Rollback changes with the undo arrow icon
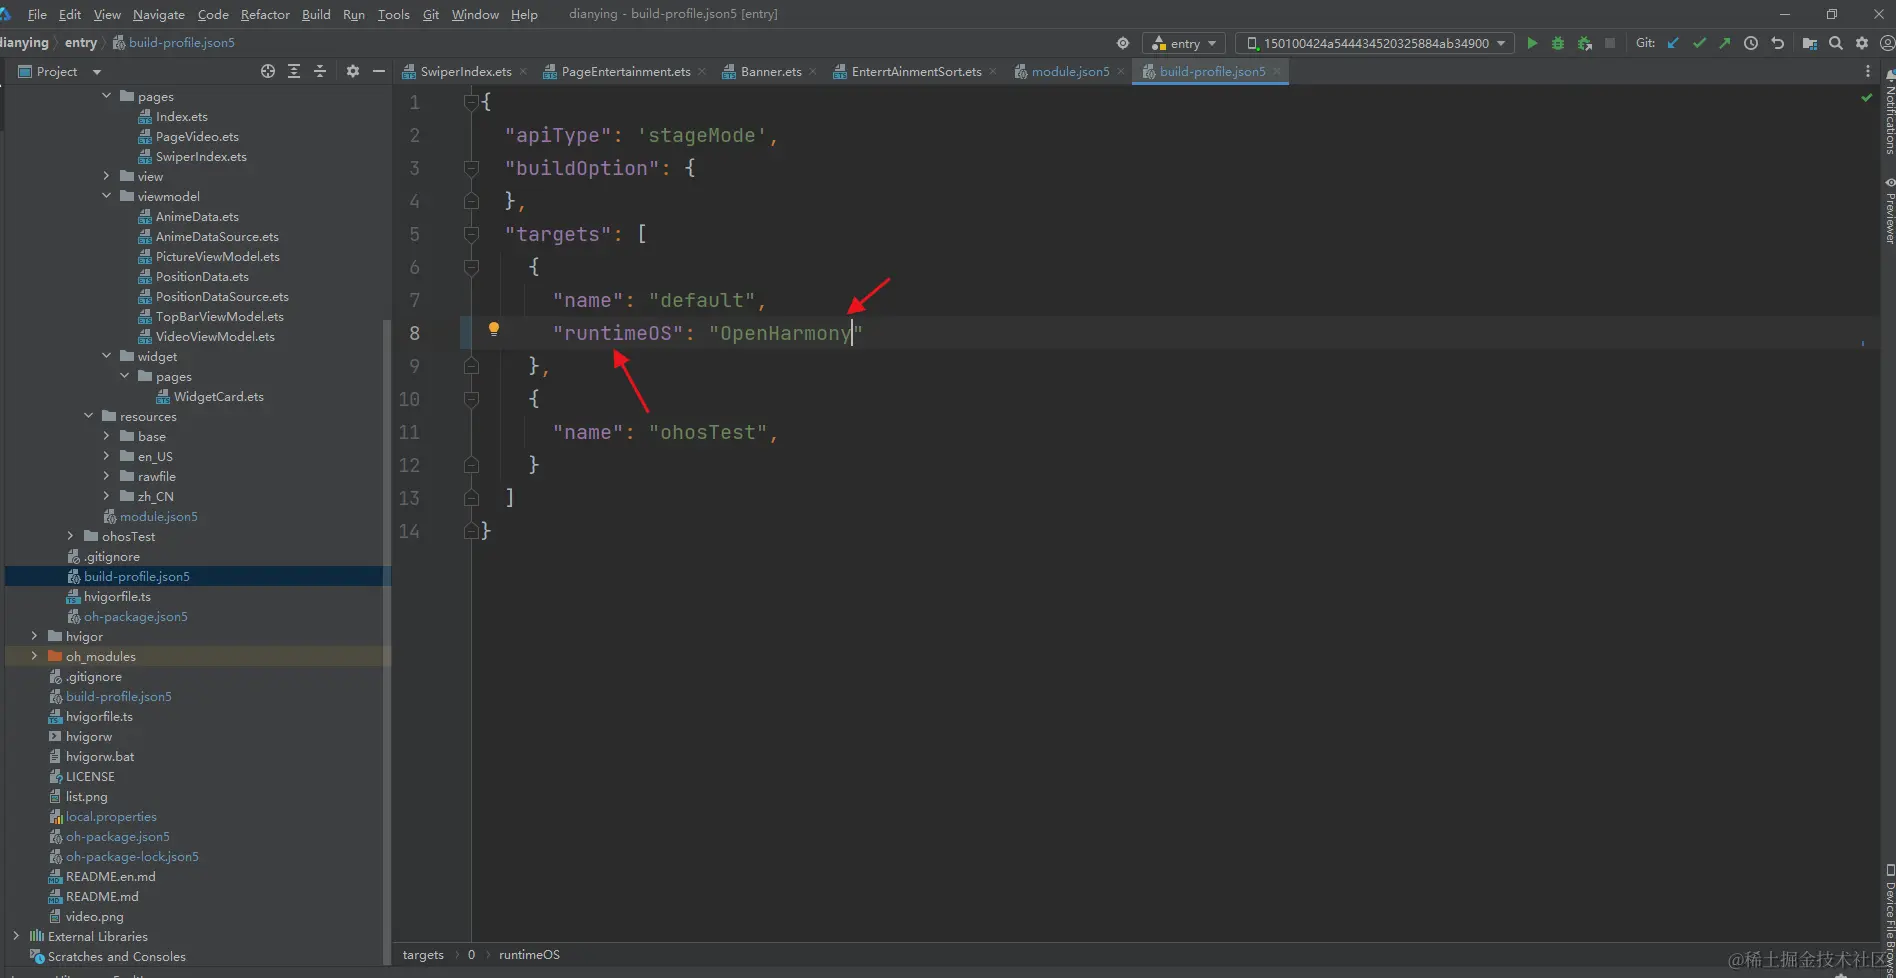This screenshot has height=978, width=1896. 1777,43
